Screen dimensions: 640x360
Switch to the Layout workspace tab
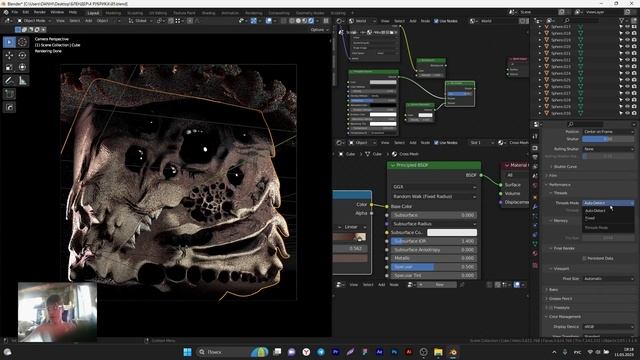(93, 13)
